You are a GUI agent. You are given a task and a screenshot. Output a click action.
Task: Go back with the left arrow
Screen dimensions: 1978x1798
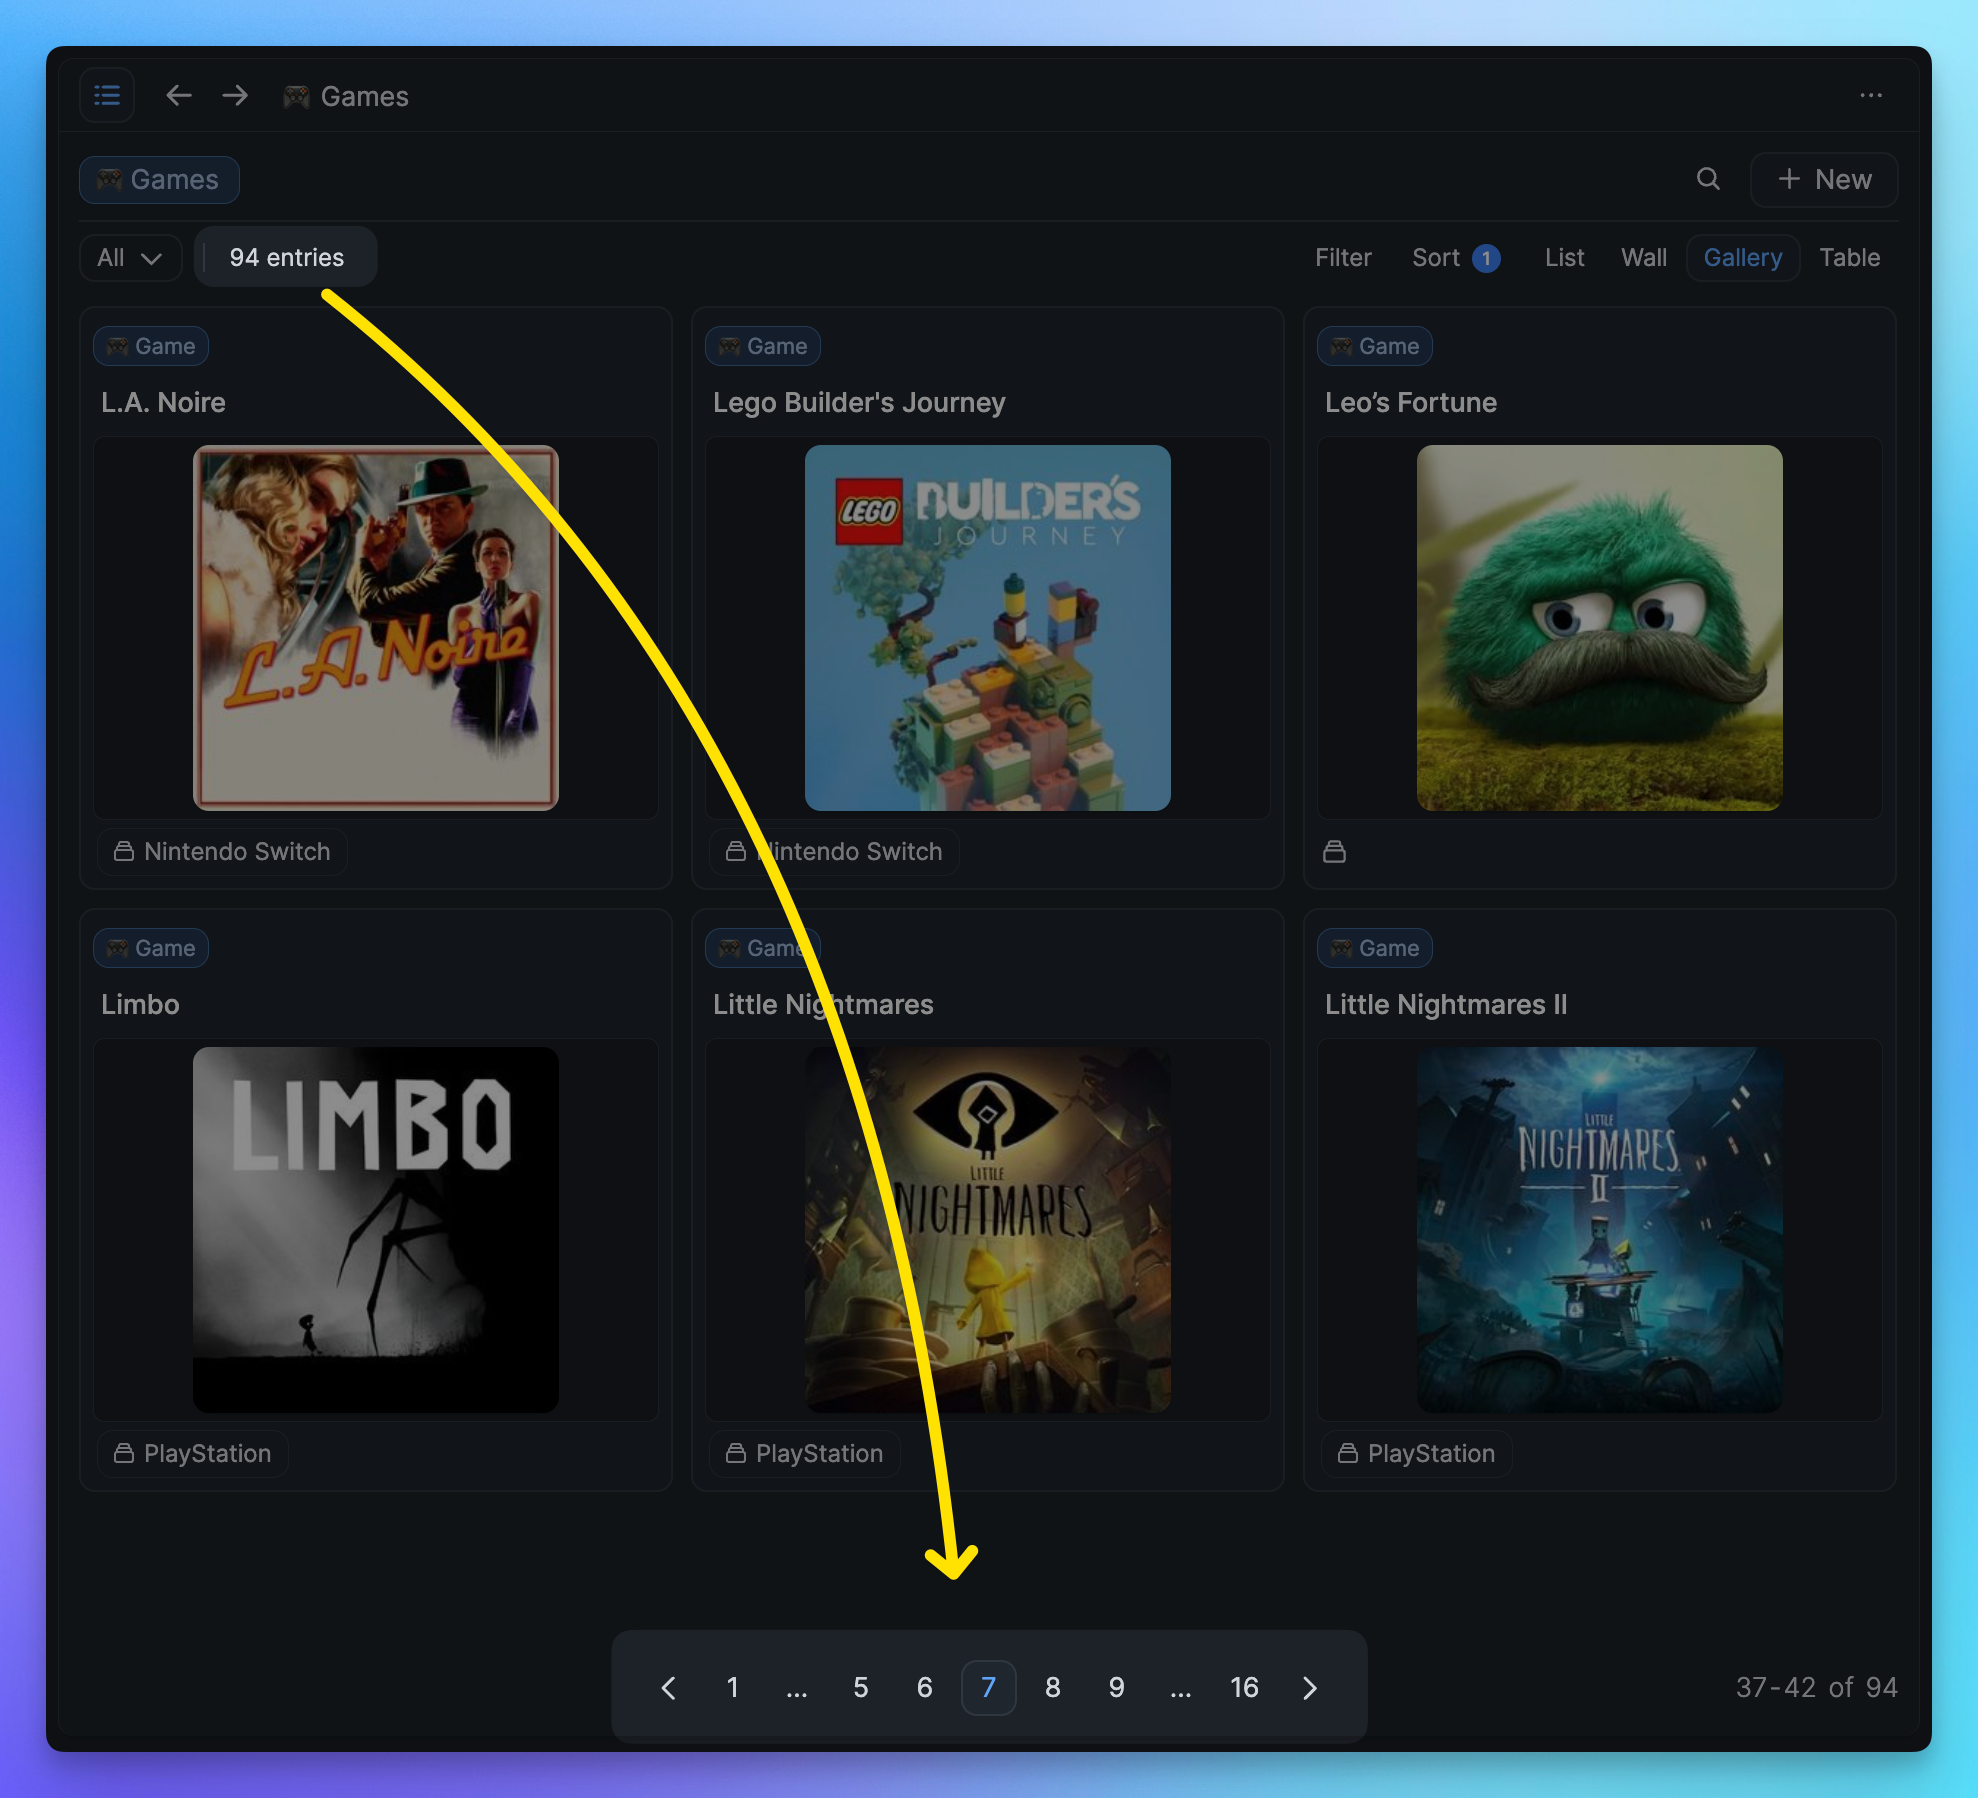pos(179,96)
